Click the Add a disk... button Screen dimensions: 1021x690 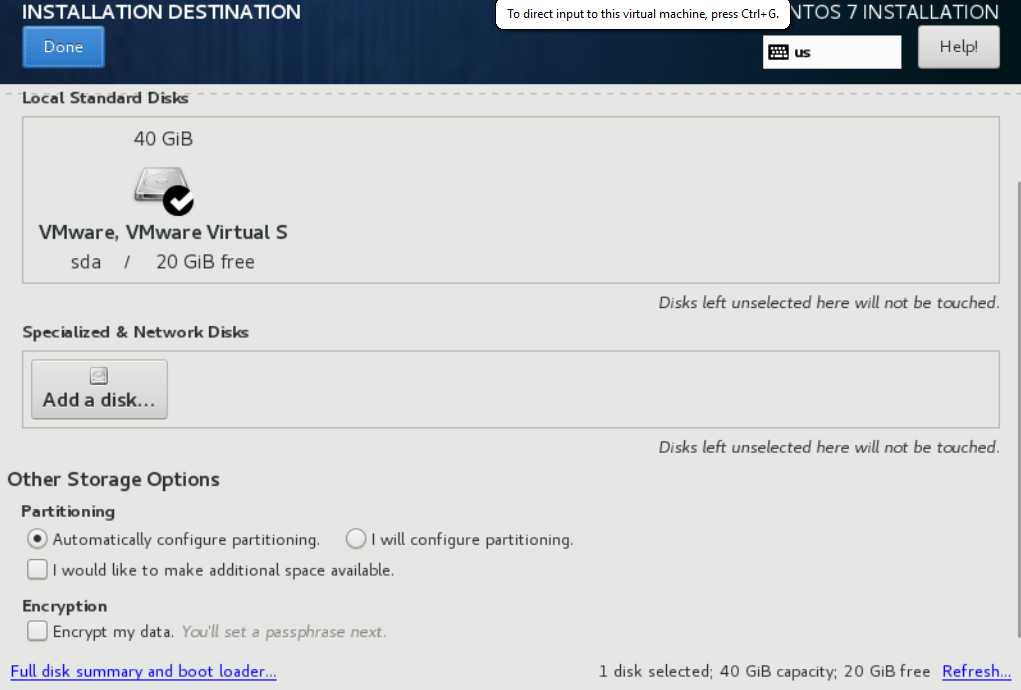point(99,389)
